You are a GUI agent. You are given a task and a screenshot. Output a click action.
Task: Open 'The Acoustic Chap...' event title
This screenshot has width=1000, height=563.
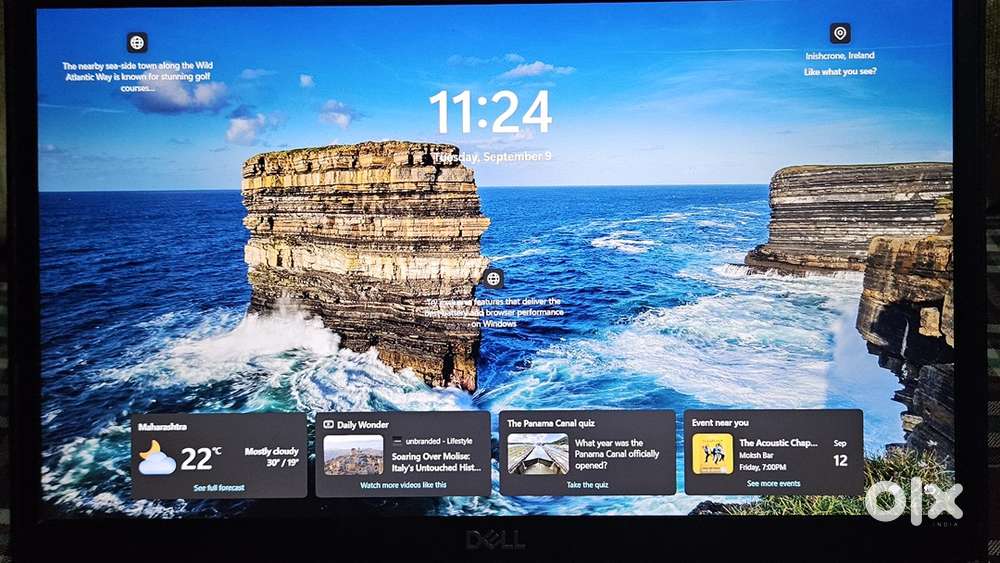pyautogui.click(x=778, y=442)
